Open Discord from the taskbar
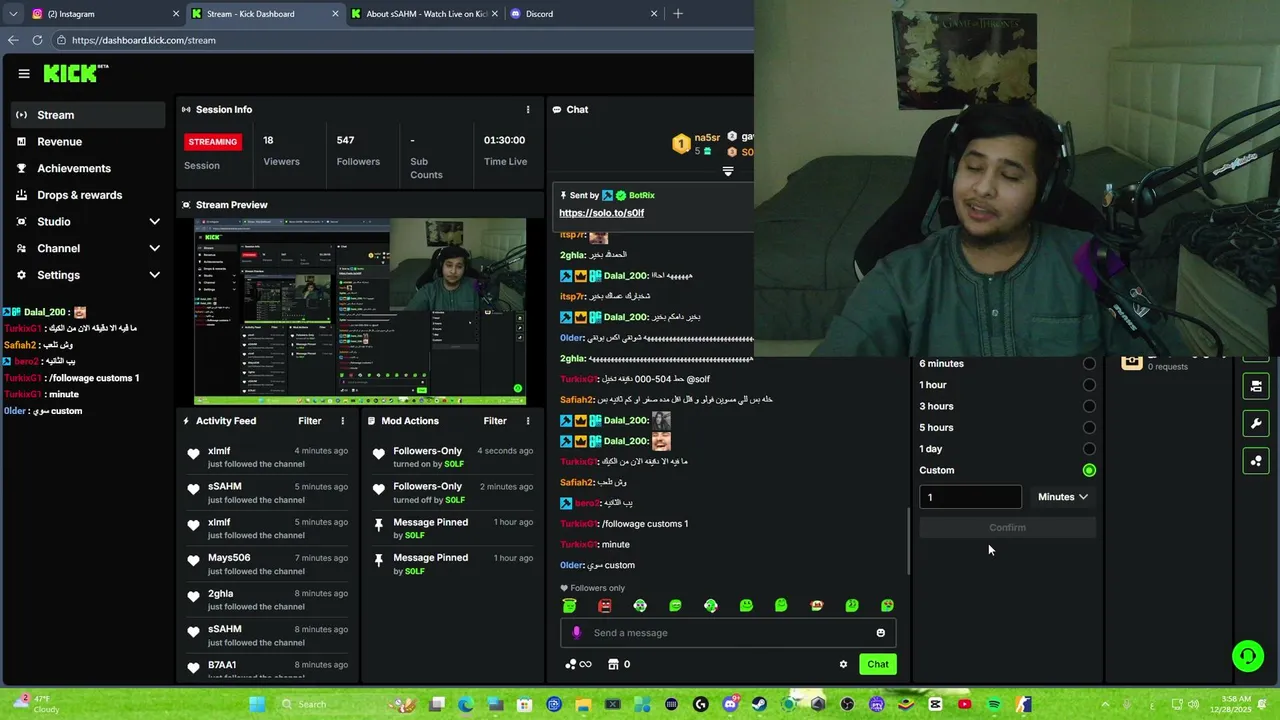The width and height of the screenshot is (1280, 720). point(730,704)
